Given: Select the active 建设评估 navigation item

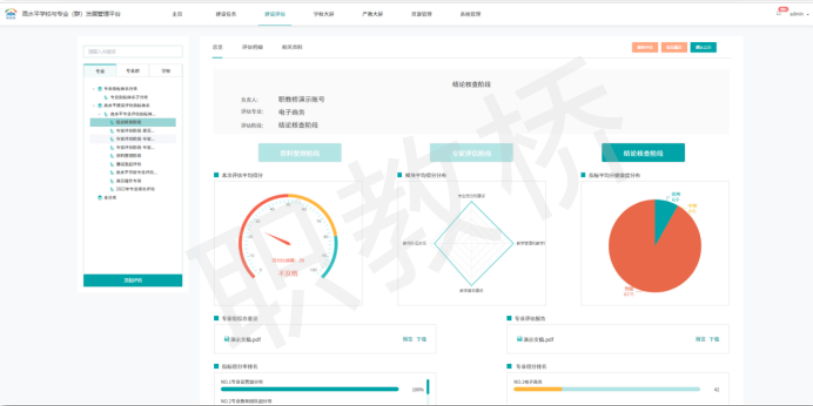Looking at the screenshot, I should [275, 15].
